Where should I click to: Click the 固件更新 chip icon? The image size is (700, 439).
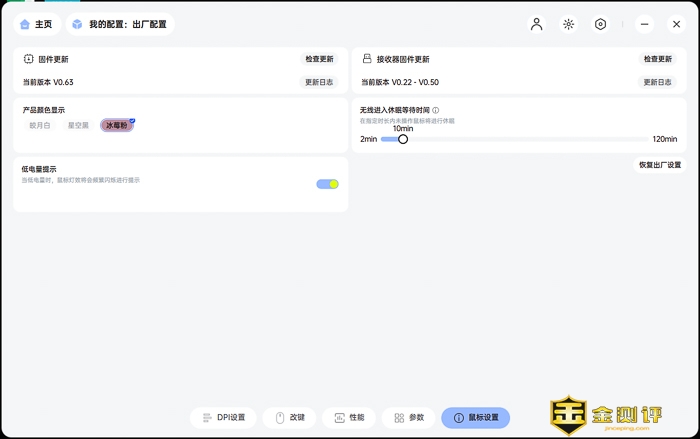[29, 59]
